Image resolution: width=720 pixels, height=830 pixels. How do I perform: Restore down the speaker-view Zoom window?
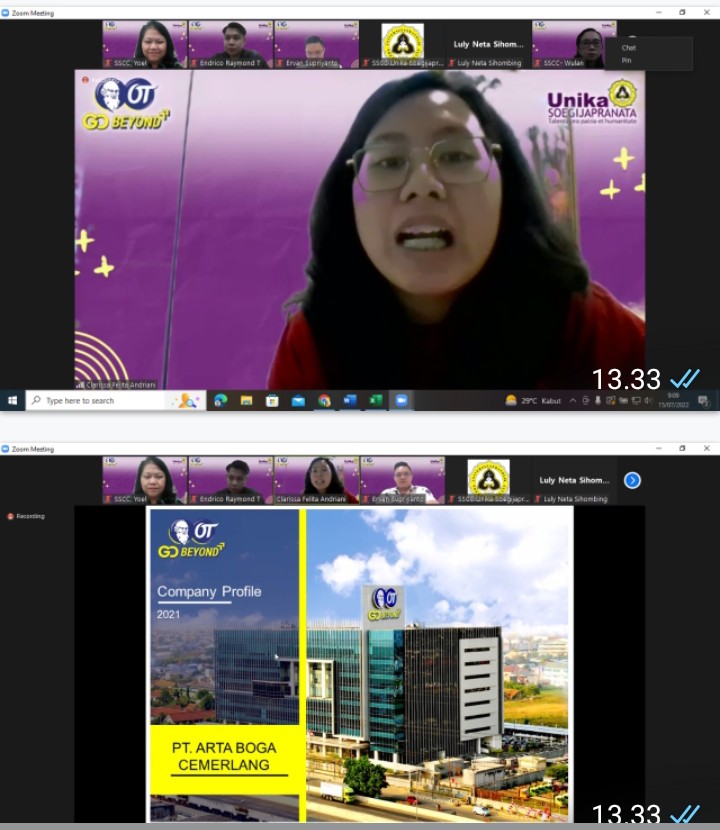pos(682,12)
